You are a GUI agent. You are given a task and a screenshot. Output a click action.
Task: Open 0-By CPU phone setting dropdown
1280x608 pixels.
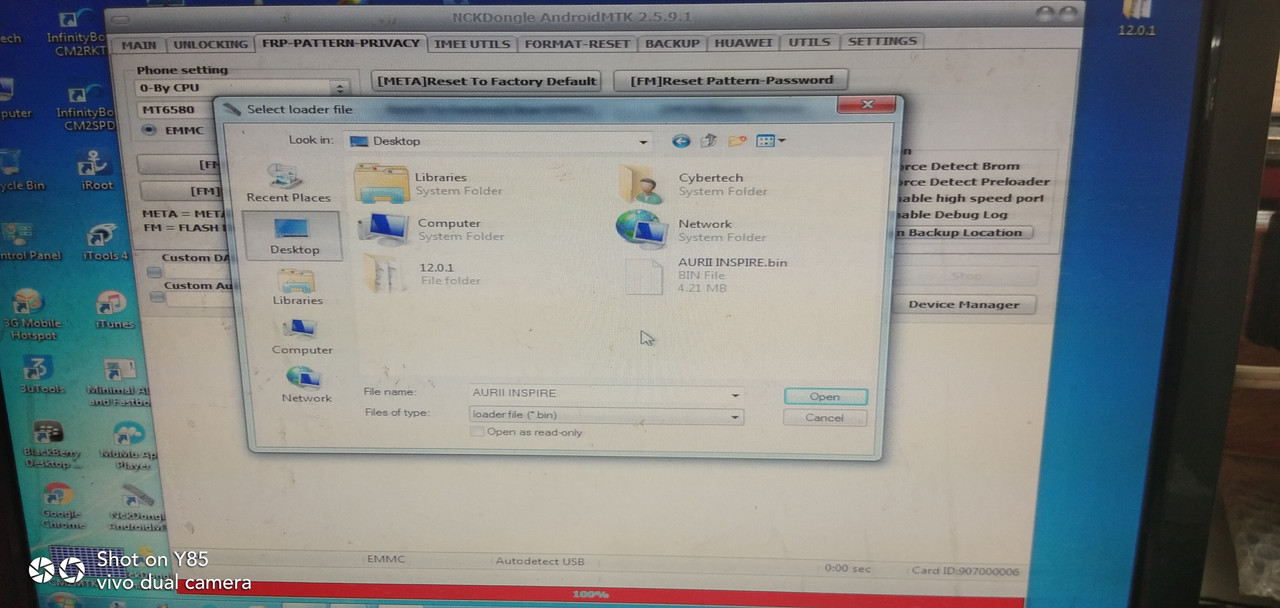click(x=243, y=88)
